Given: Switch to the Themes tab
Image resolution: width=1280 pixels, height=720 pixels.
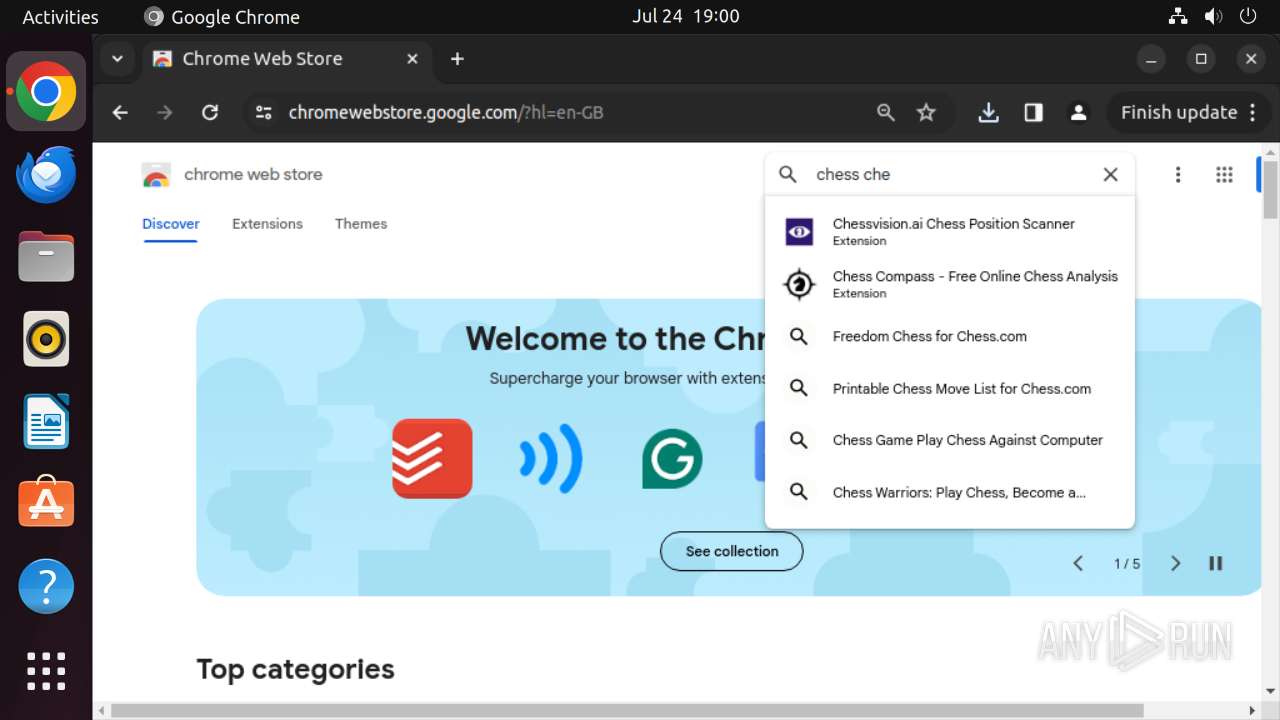Looking at the screenshot, I should coord(361,224).
